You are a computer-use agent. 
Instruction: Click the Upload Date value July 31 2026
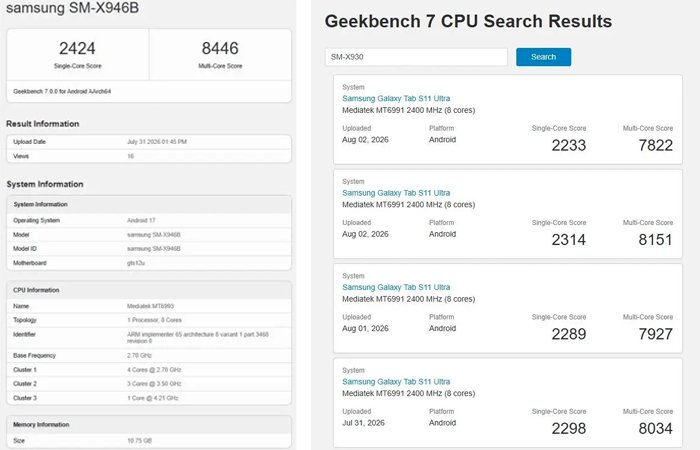pyautogui.click(x=157, y=142)
